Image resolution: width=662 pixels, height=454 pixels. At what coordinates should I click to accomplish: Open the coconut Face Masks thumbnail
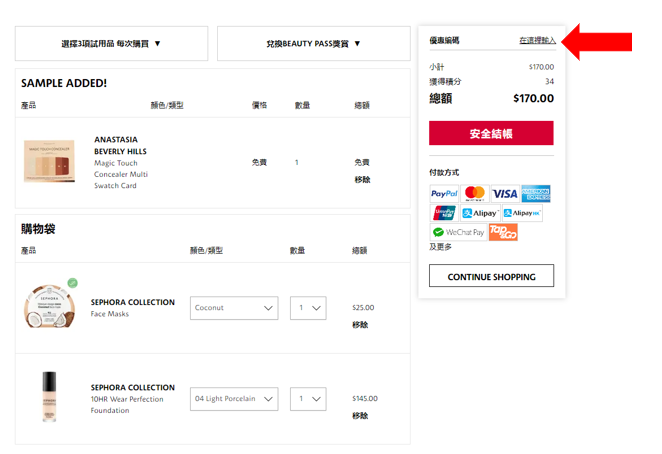[x=50, y=306]
